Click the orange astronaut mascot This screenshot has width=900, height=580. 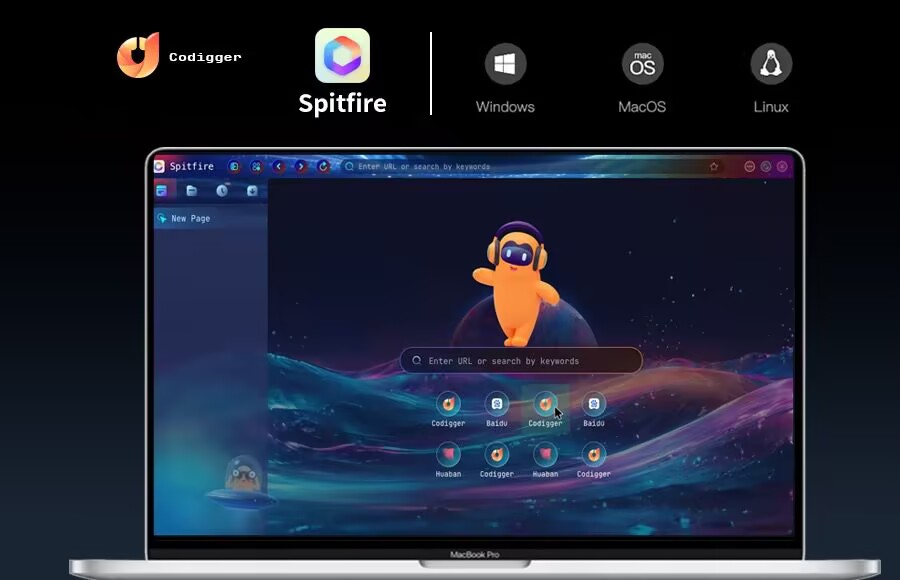(517, 284)
